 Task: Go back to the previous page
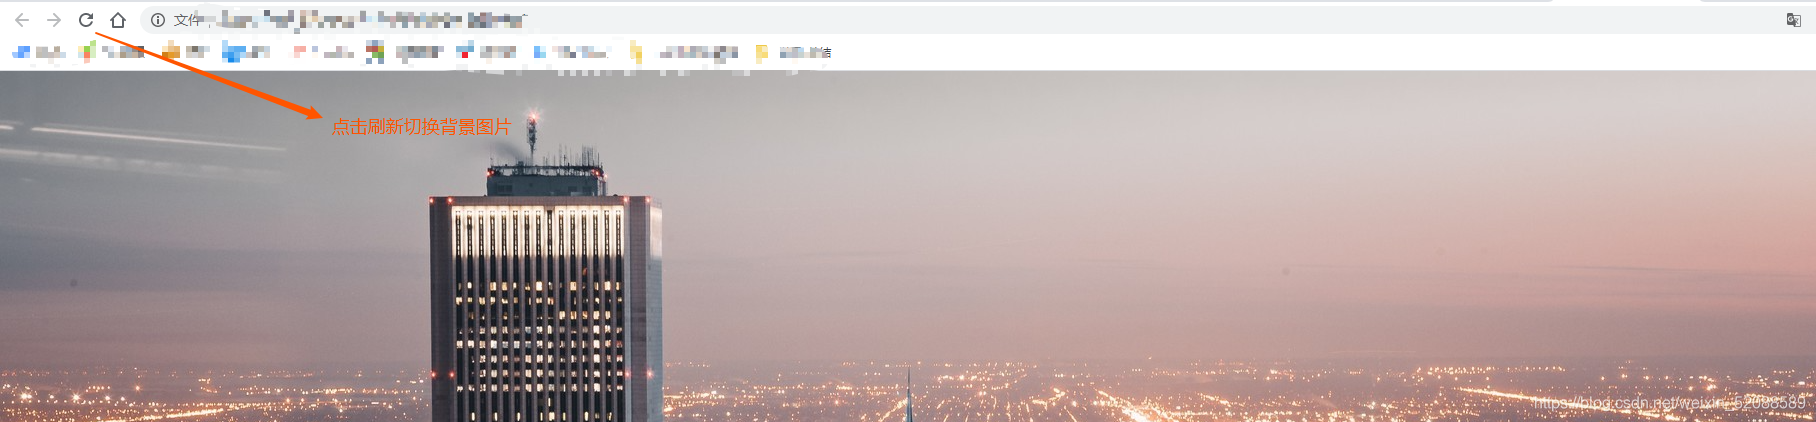click(x=22, y=20)
